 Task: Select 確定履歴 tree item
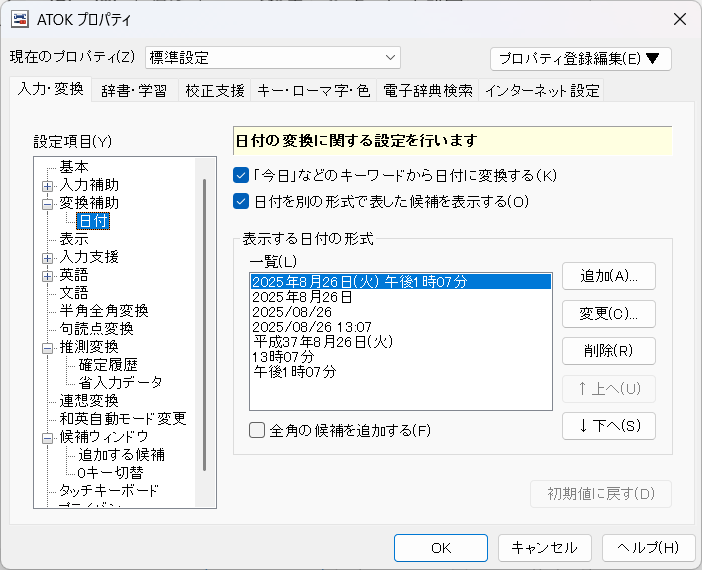point(108,364)
